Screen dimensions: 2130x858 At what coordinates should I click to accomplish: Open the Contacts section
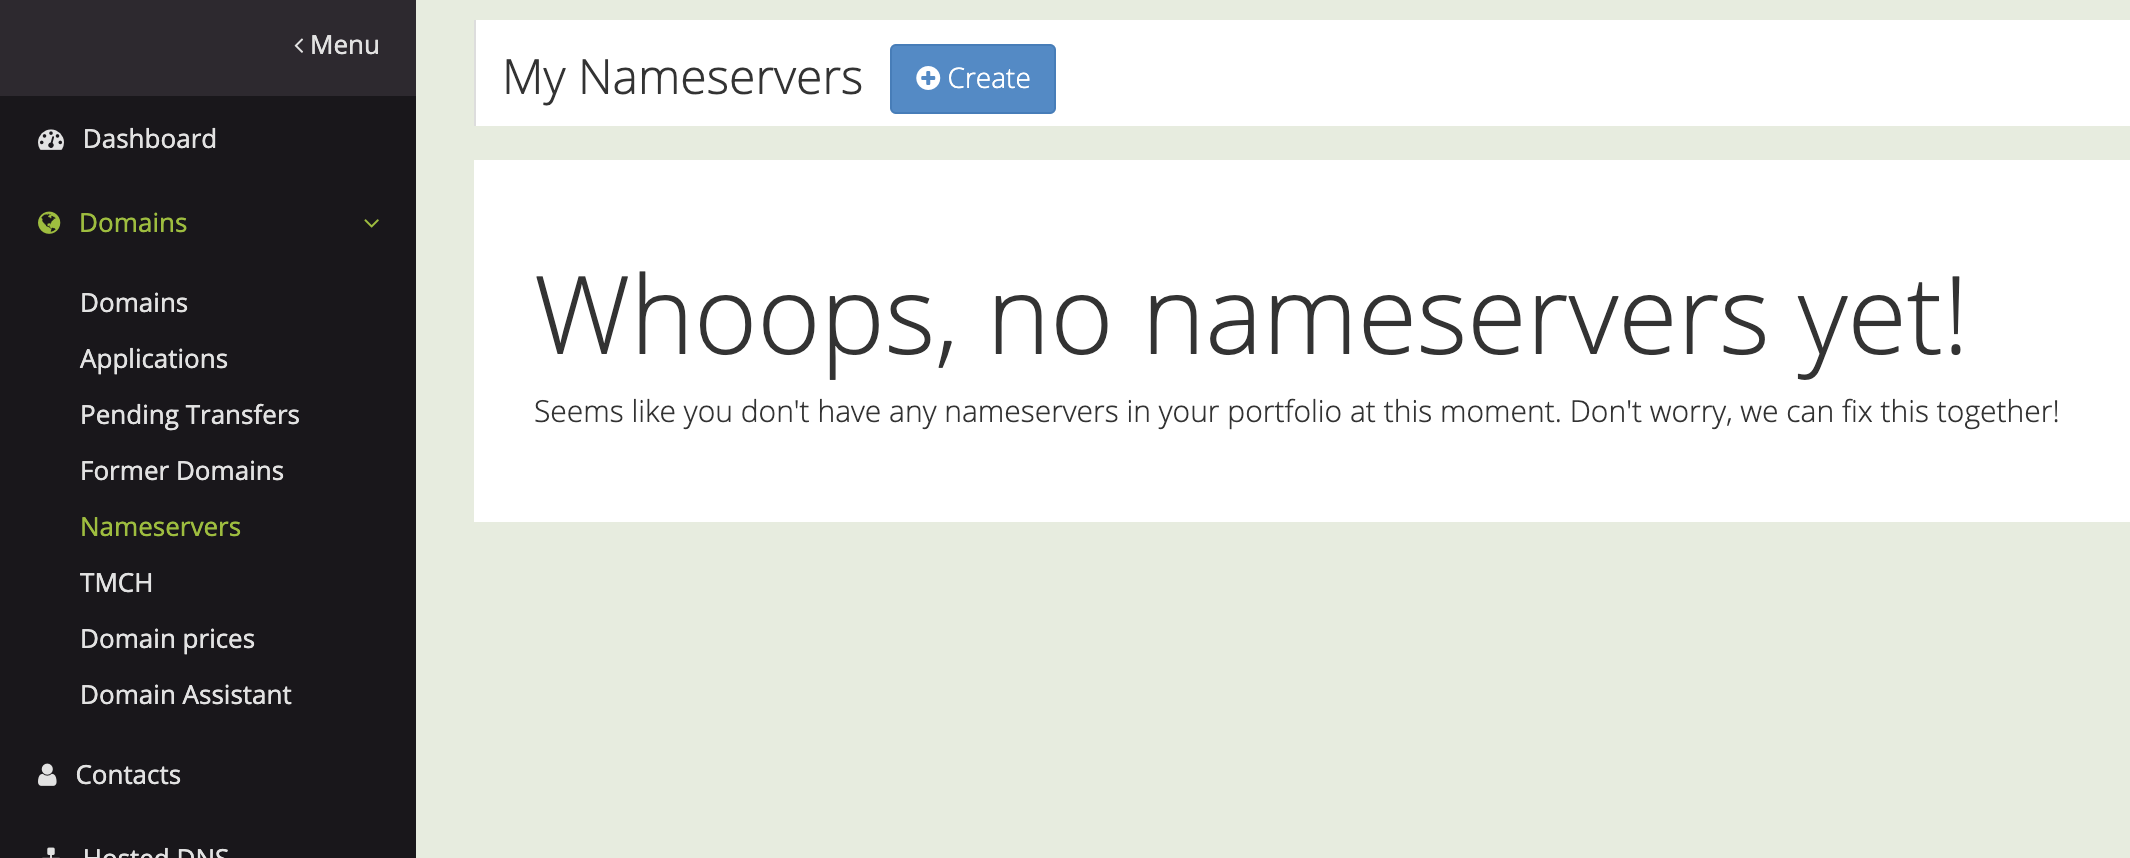click(x=128, y=775)
